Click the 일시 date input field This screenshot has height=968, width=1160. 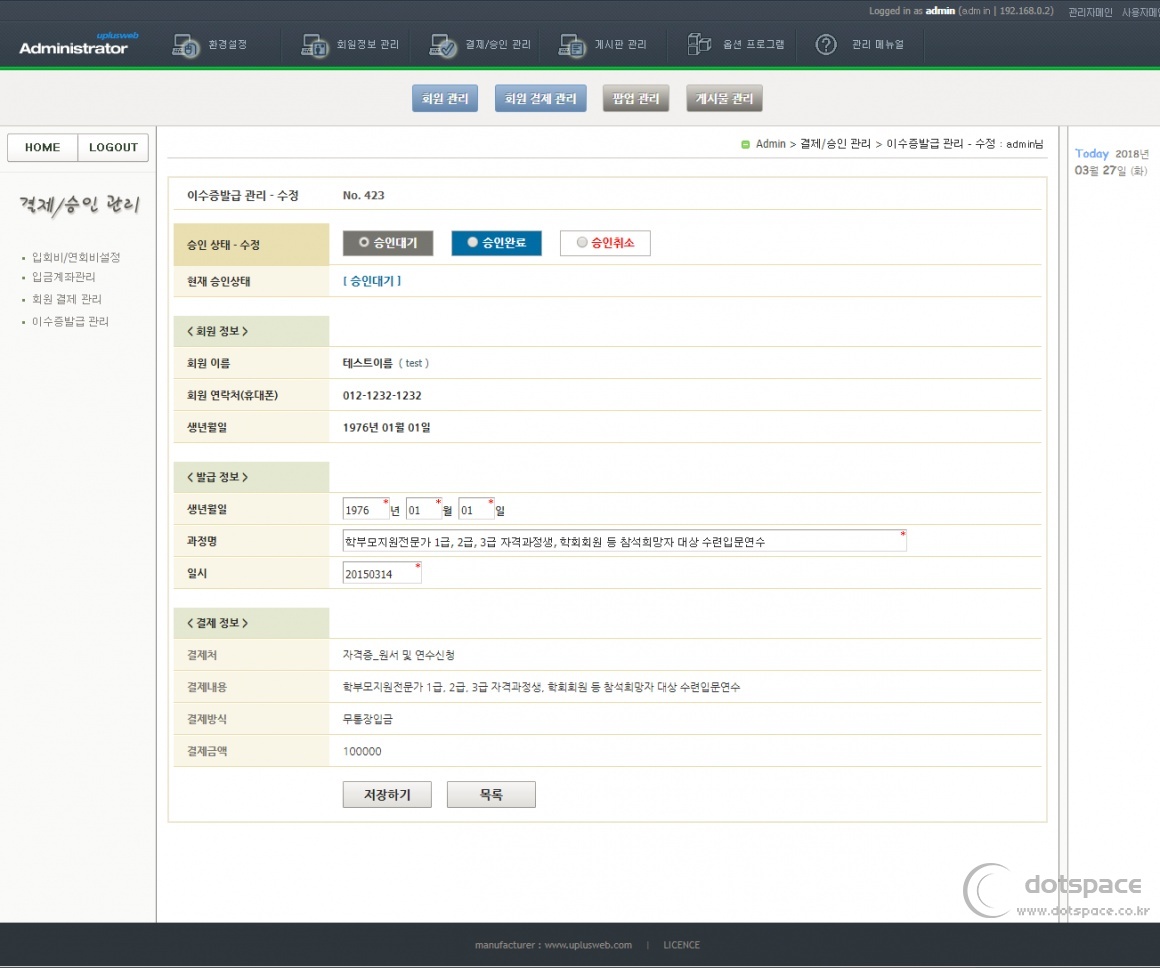(x=380, y=575)
